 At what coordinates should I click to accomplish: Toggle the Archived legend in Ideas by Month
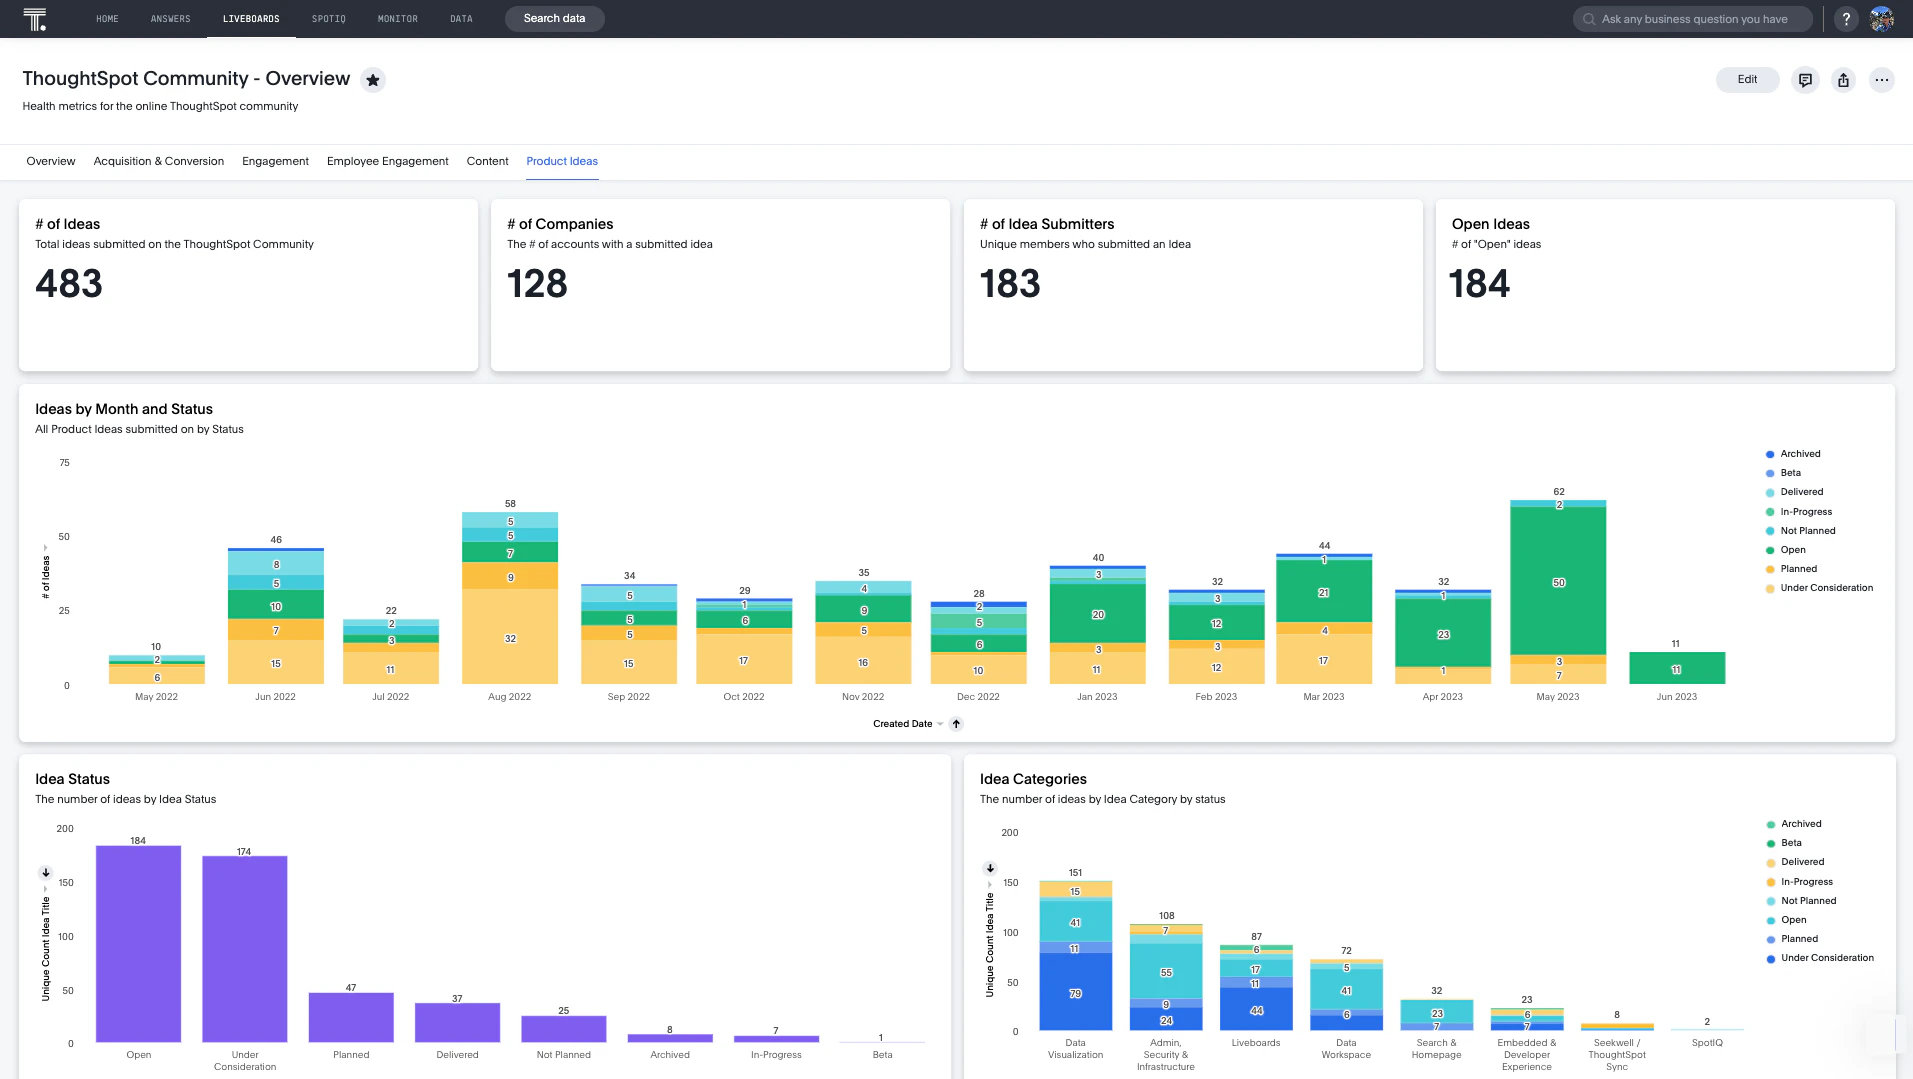coord(1793,454)
